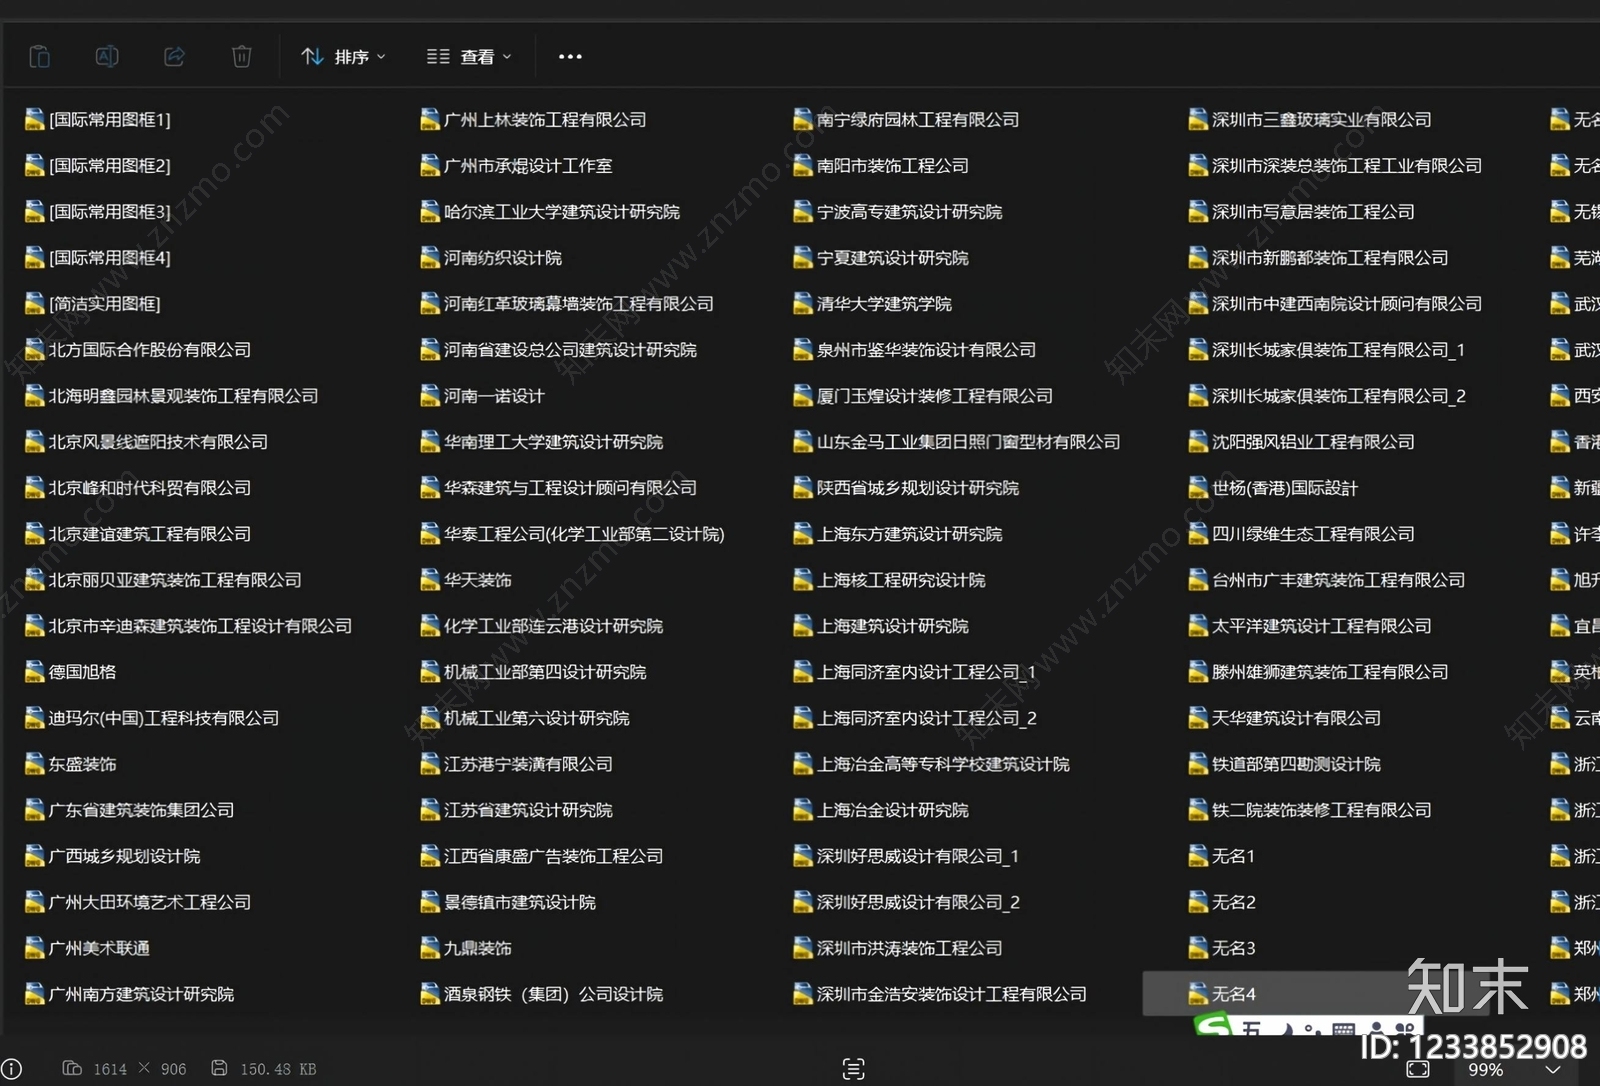Image resolution: width=1600 pixels, height=1086 pixels.
Task: Select the file icon of 德国旭格
Action: 35,672
